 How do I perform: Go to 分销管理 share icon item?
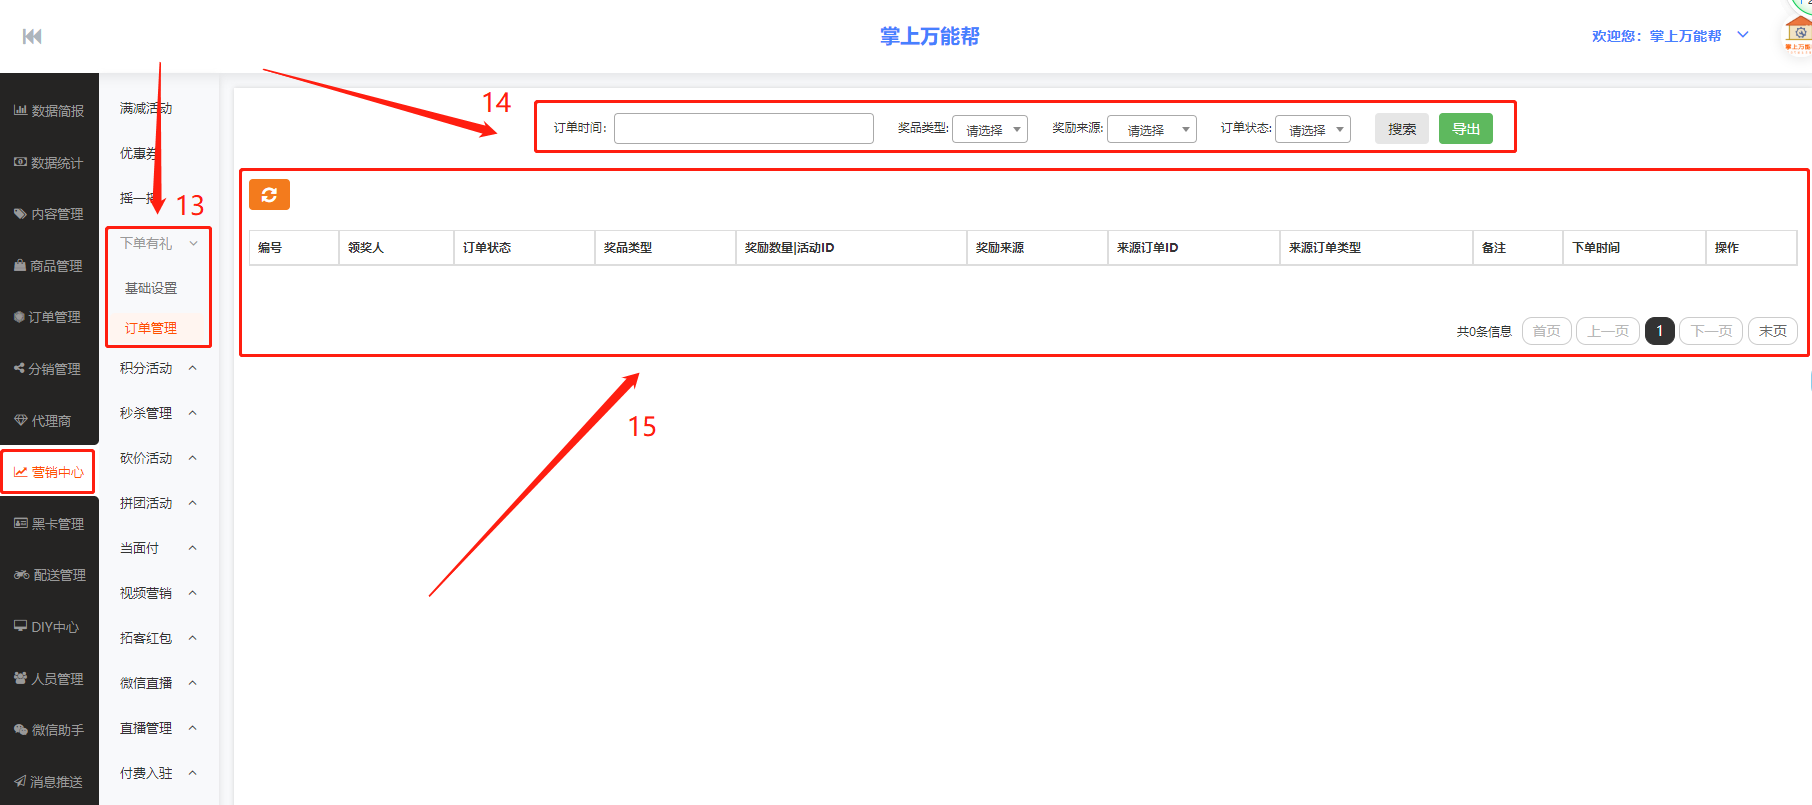pyautogui.click(x=48, y=369)
